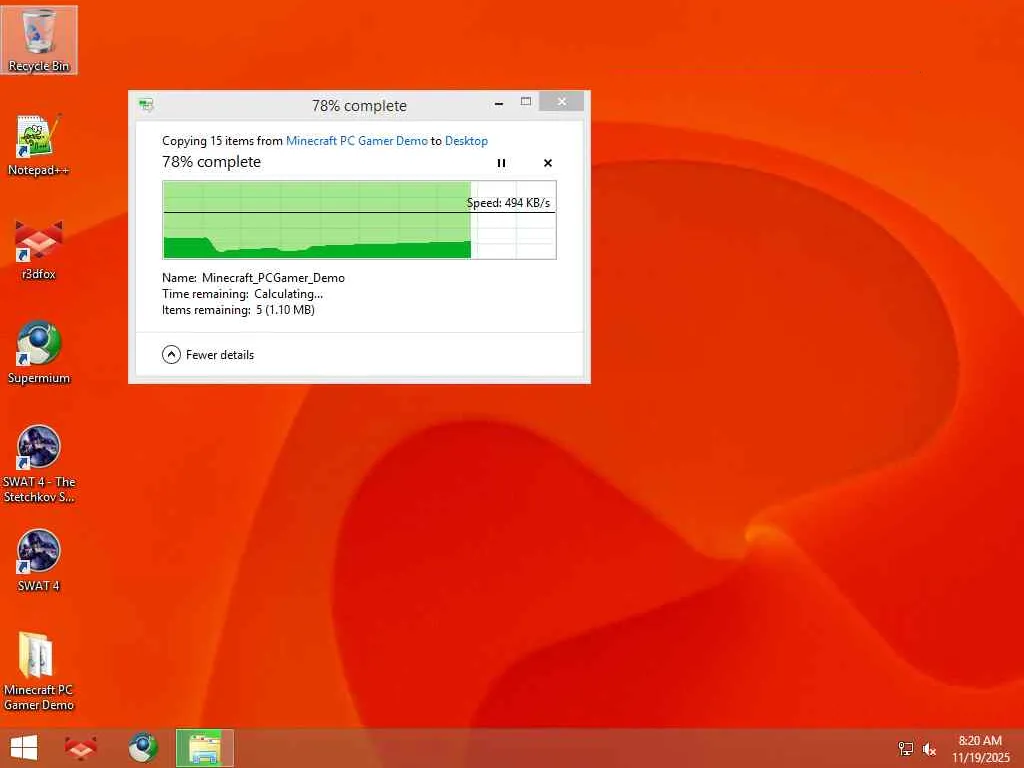Maximize the 78% complete dialog

click(x=526, y=102)
